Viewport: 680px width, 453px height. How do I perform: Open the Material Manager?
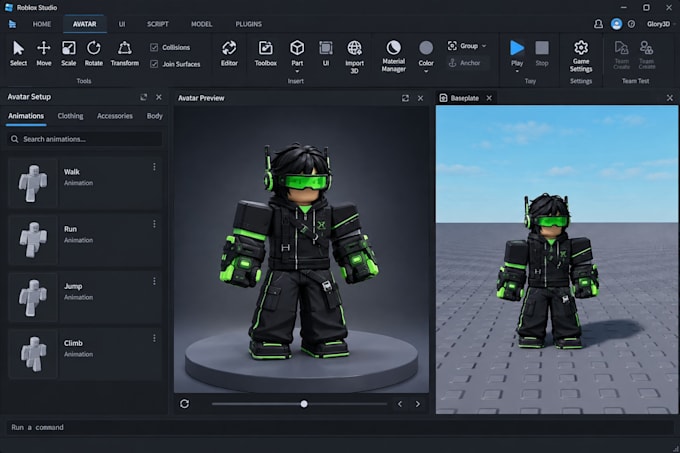click(x=393, y=55)
